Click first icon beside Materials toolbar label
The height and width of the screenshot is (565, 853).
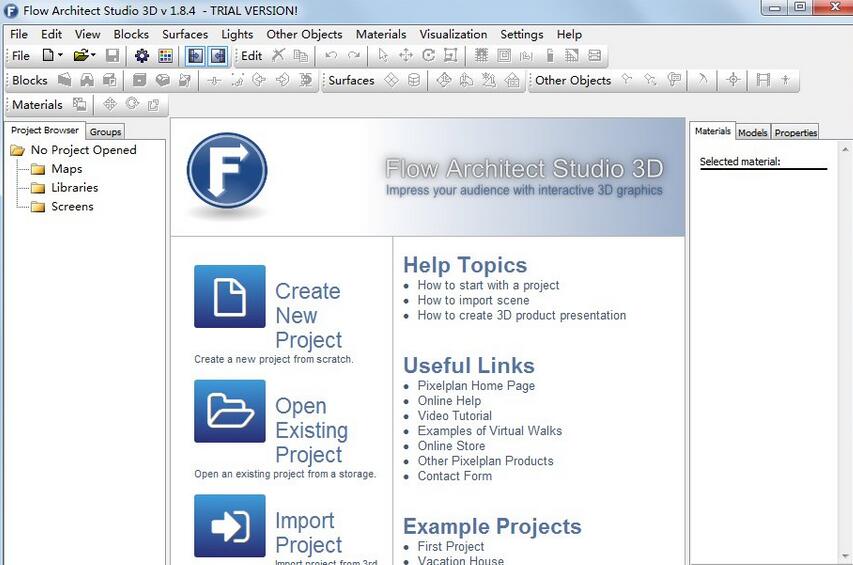point(79,104)
